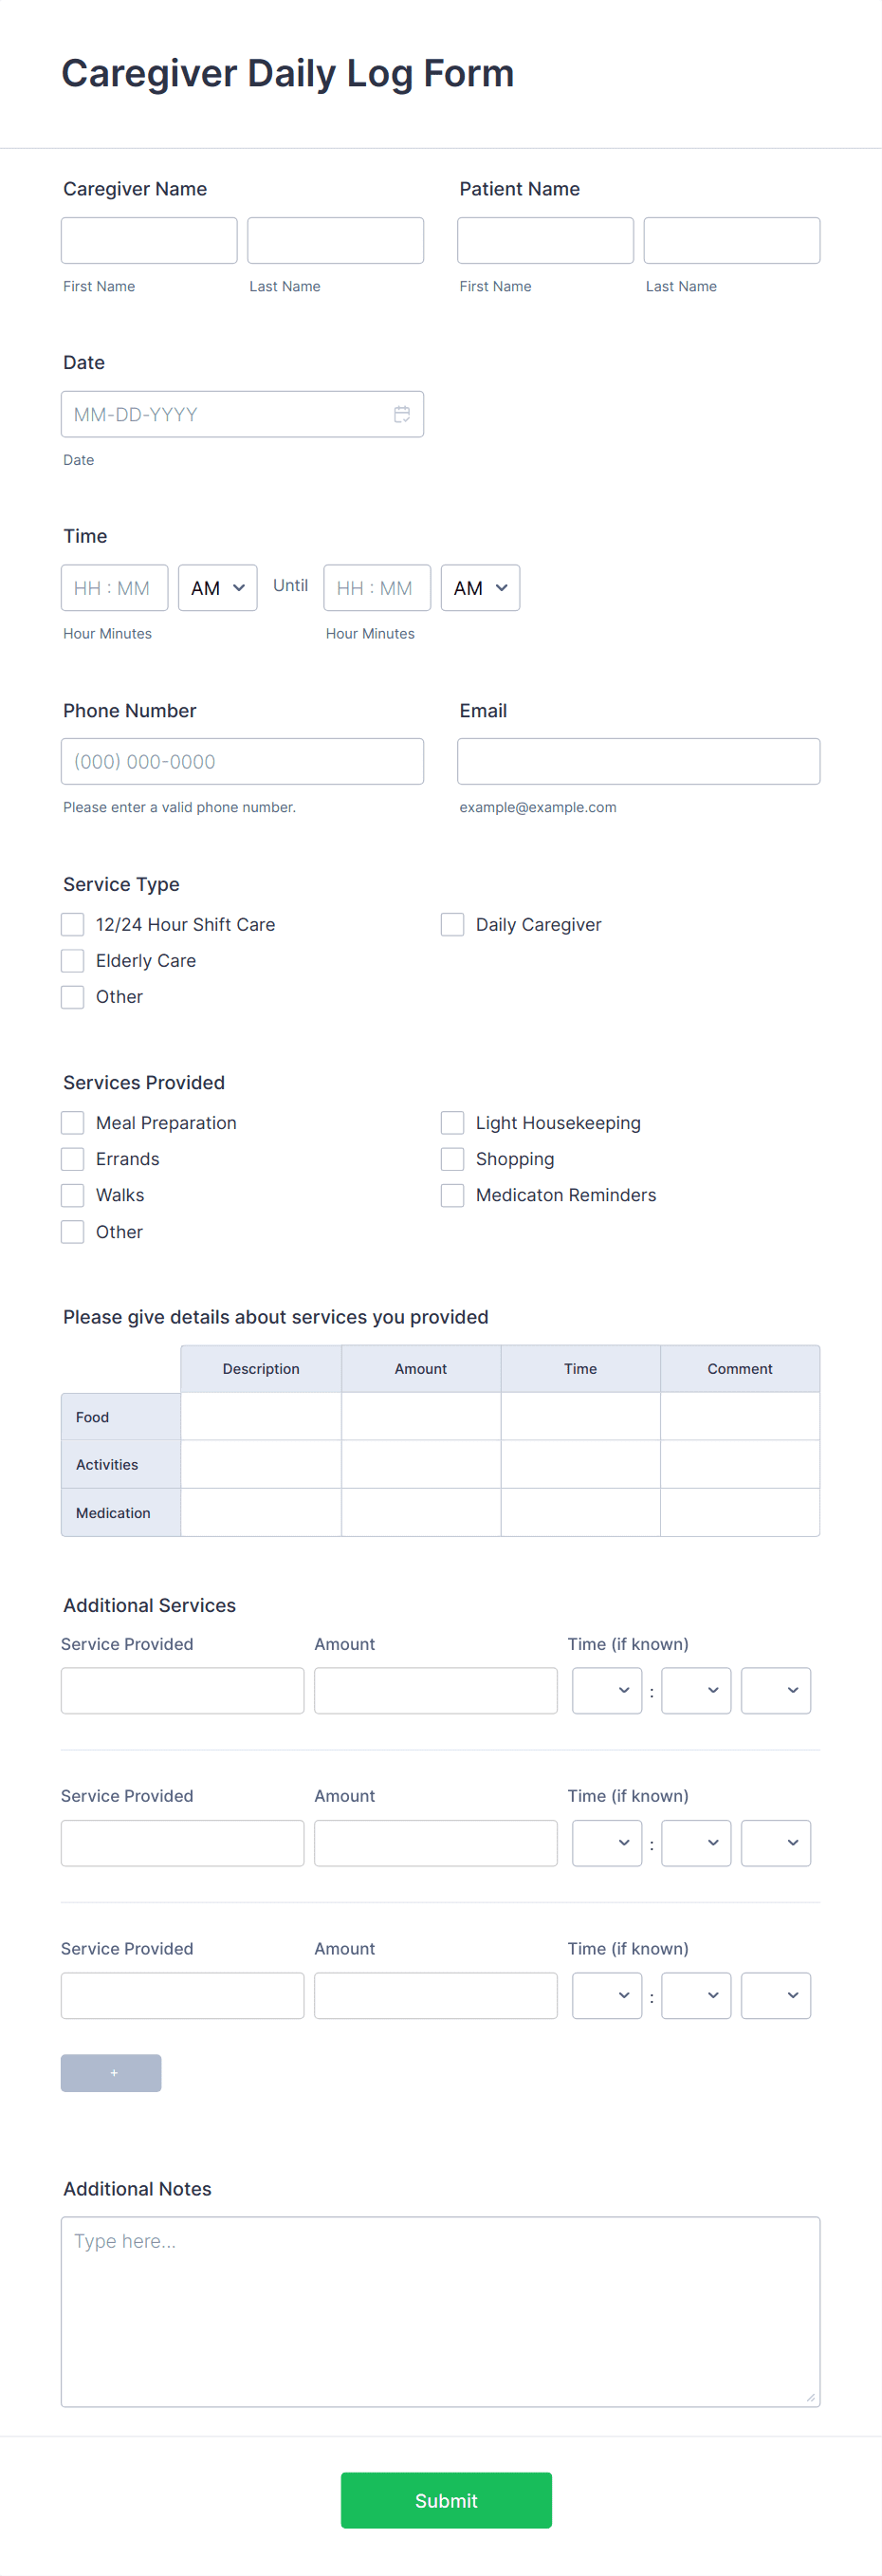Check Meal Preparation under Services Provided
882x2576 pixels.
point(71,1122)
